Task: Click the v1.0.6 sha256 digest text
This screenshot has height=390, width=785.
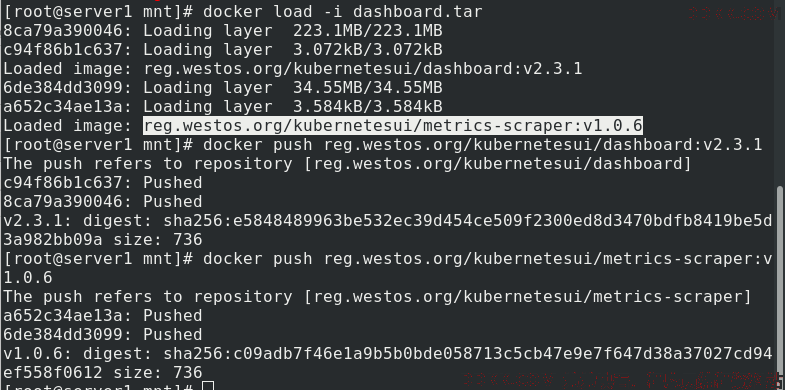Action: pyautogui.click(x=468, y=354)
